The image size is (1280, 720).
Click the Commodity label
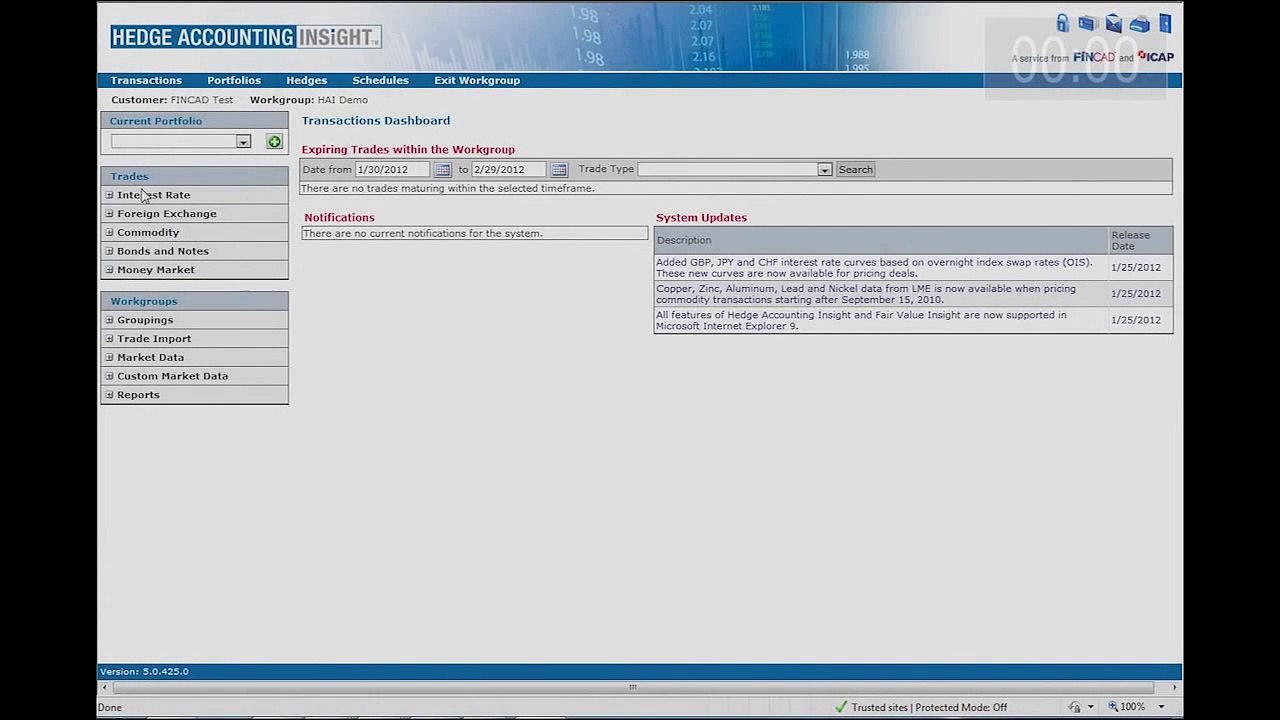148,232
